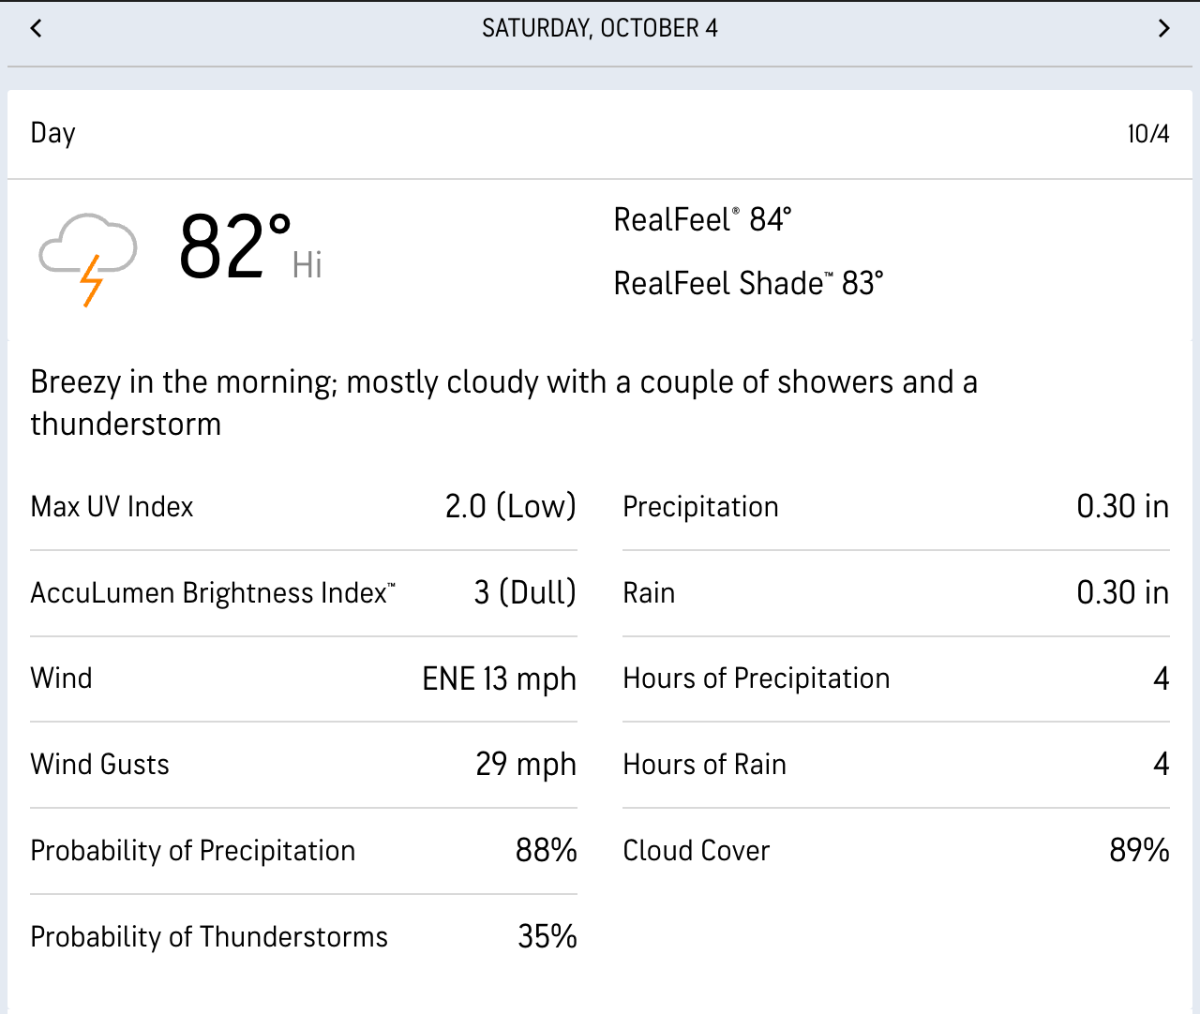Screen dimensions: 1200x1014
Task: Click AccuLumen Brightness Index label
Action: click(x=213, y=593)
